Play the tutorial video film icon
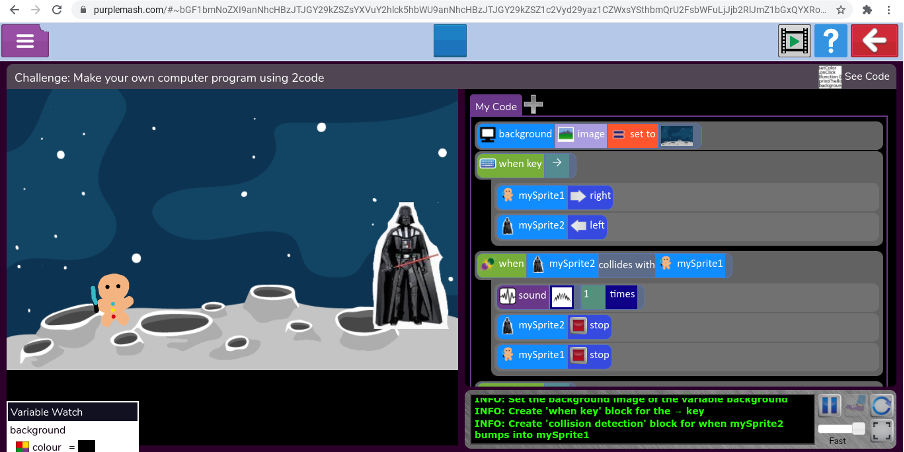The height and width of the screenshot is (452, 904). 794,40
